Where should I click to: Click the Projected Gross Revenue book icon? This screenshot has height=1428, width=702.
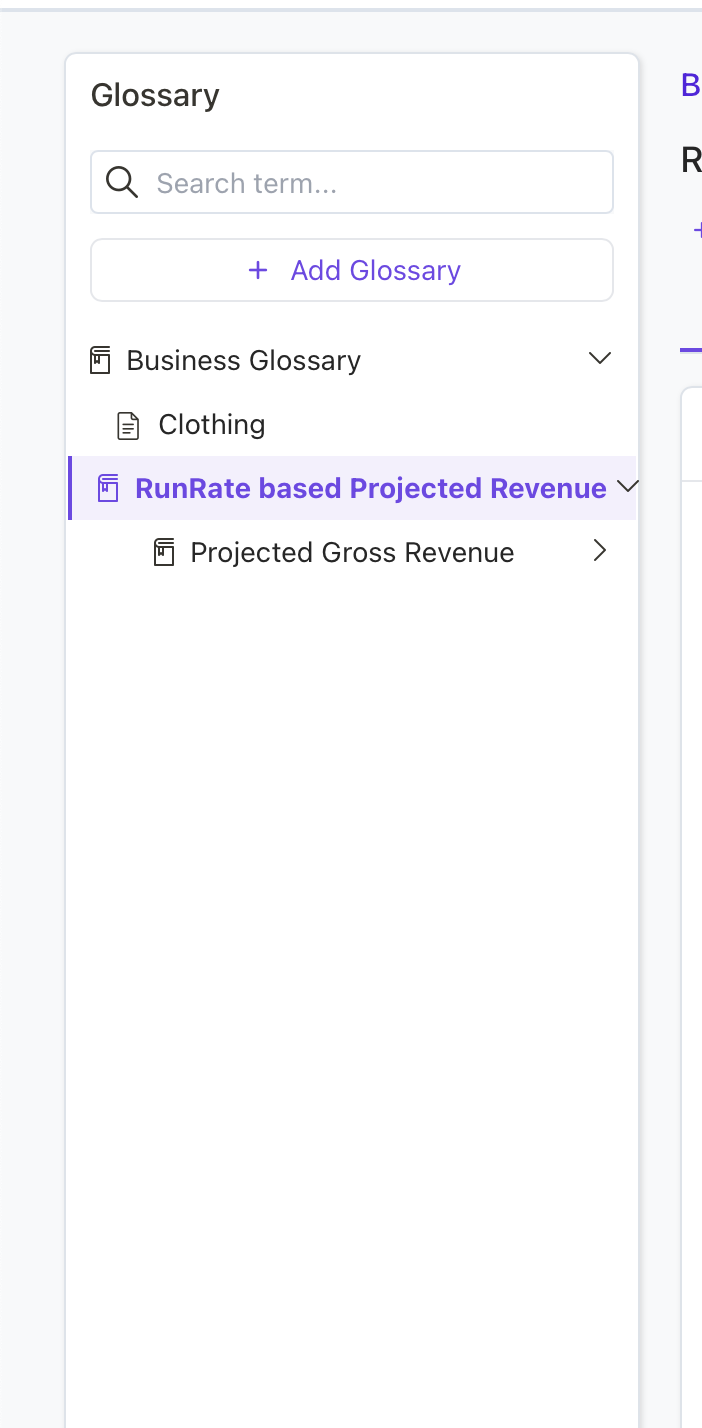164,553
